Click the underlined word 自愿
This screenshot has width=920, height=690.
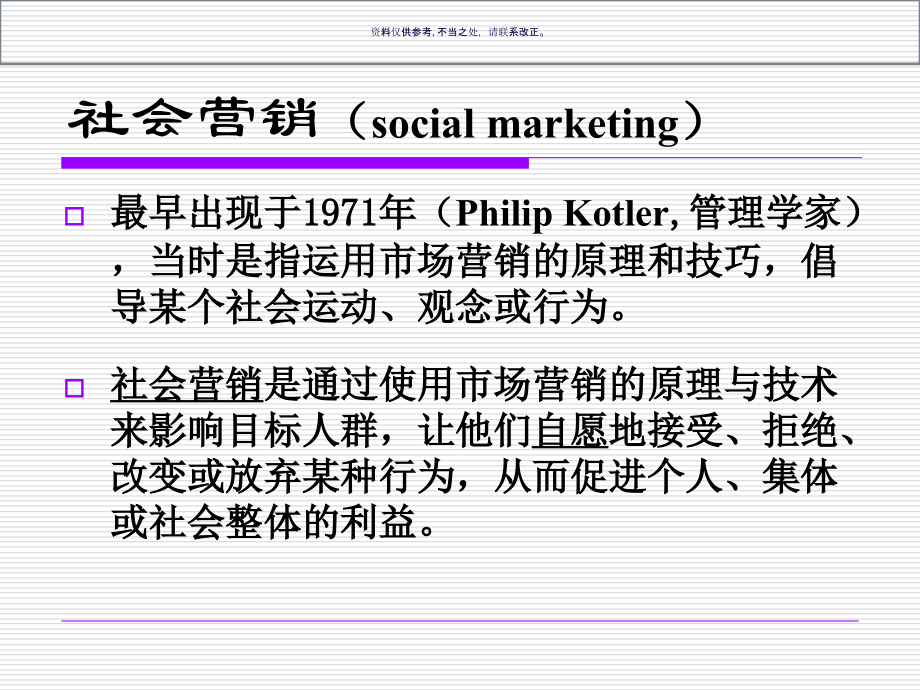point(571,433)
